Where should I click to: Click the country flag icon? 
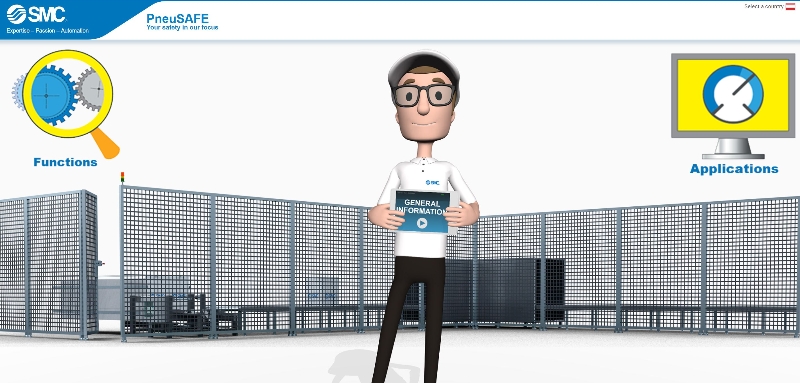click(x=790, y=6)
